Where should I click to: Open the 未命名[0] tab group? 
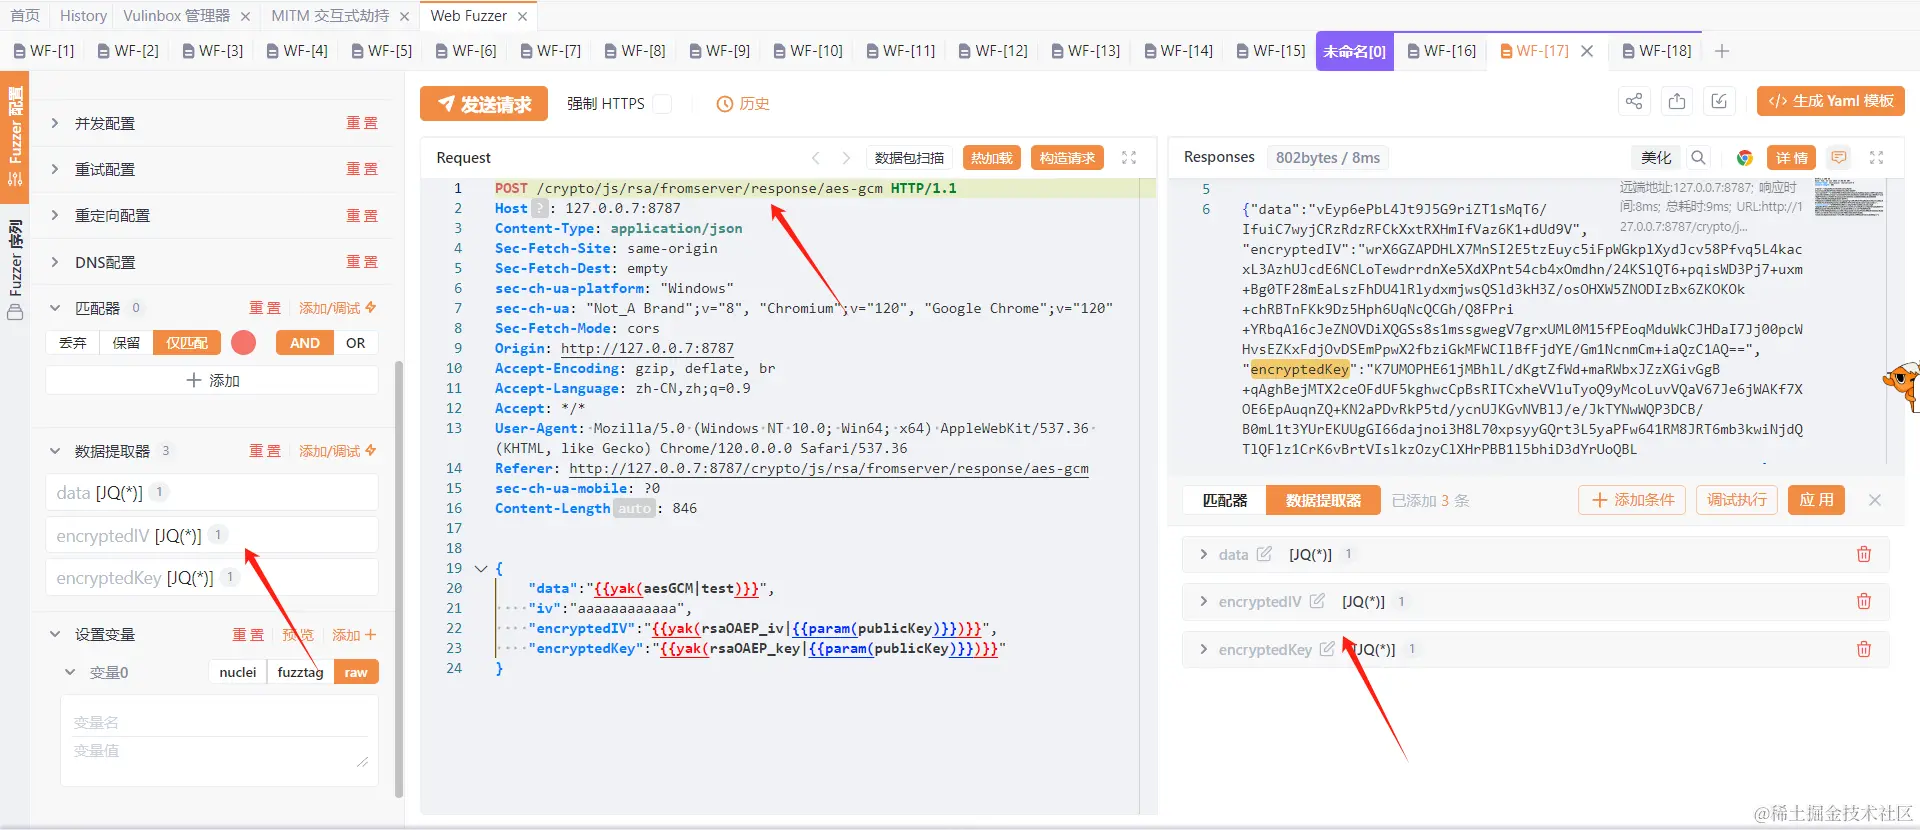tap(1354, 51)
